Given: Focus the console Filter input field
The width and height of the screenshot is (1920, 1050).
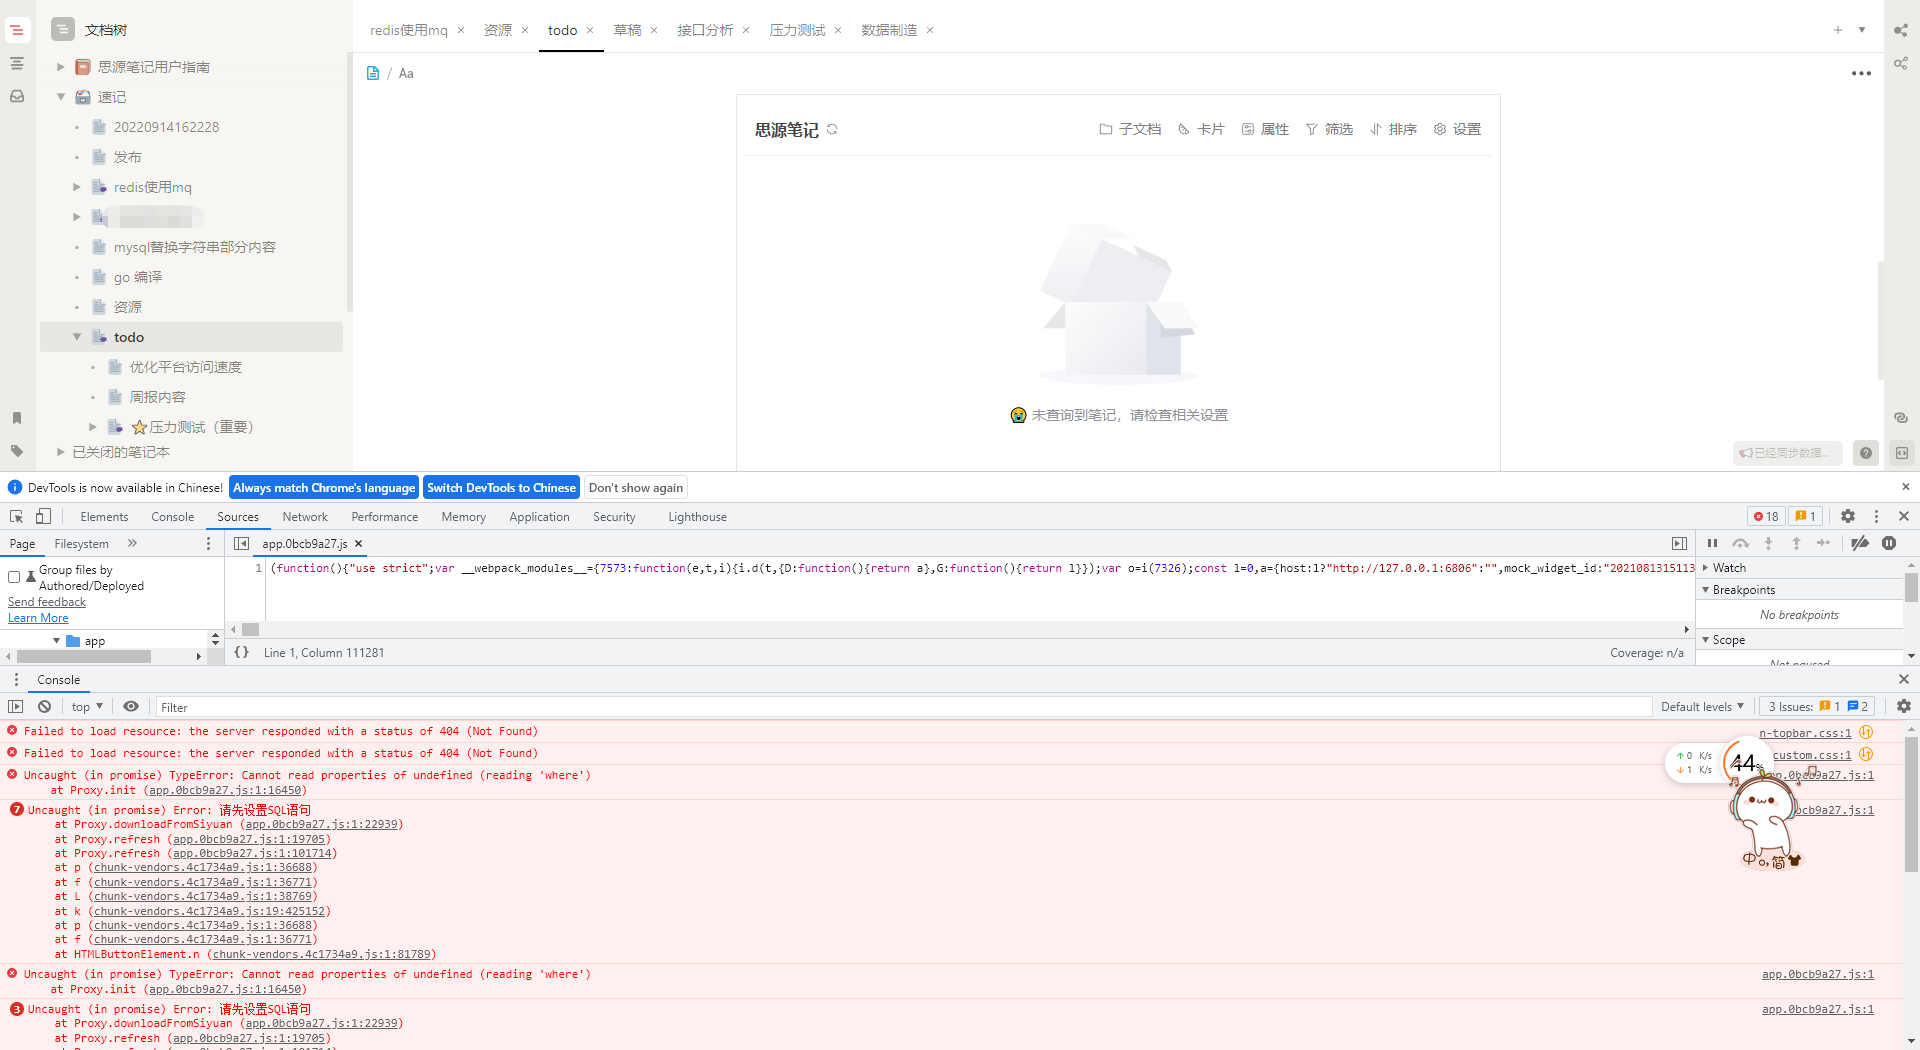Looking at the screenshot, I should pyautogui.click(x=904, y=707).
